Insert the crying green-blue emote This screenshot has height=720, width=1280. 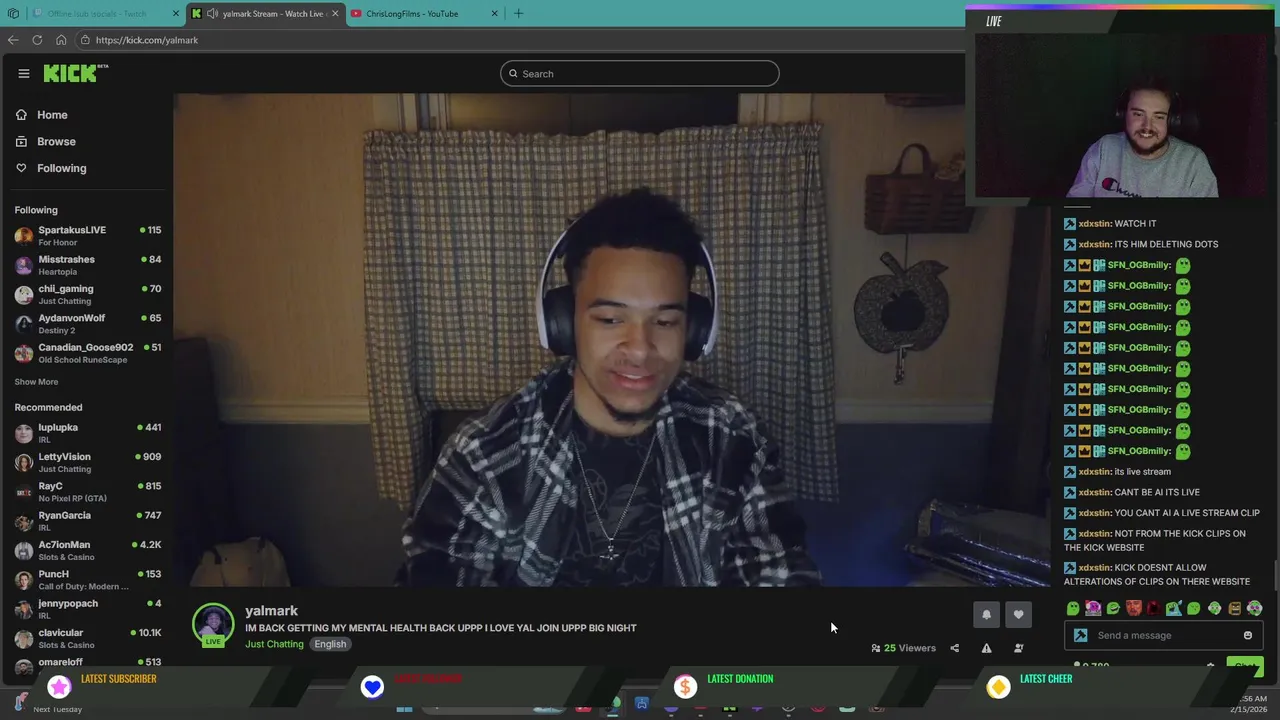click(x=1173, y=608)
